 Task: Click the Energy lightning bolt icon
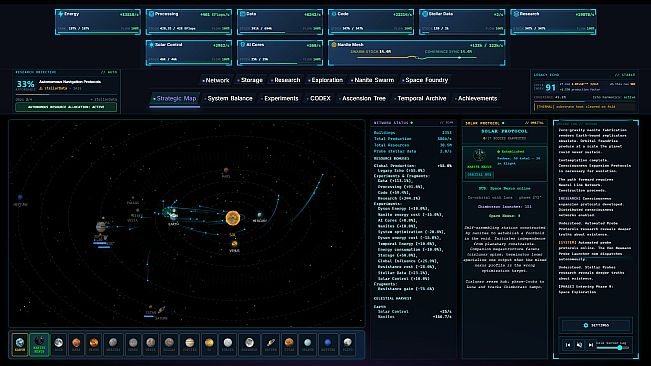click(x=61, y=14)
